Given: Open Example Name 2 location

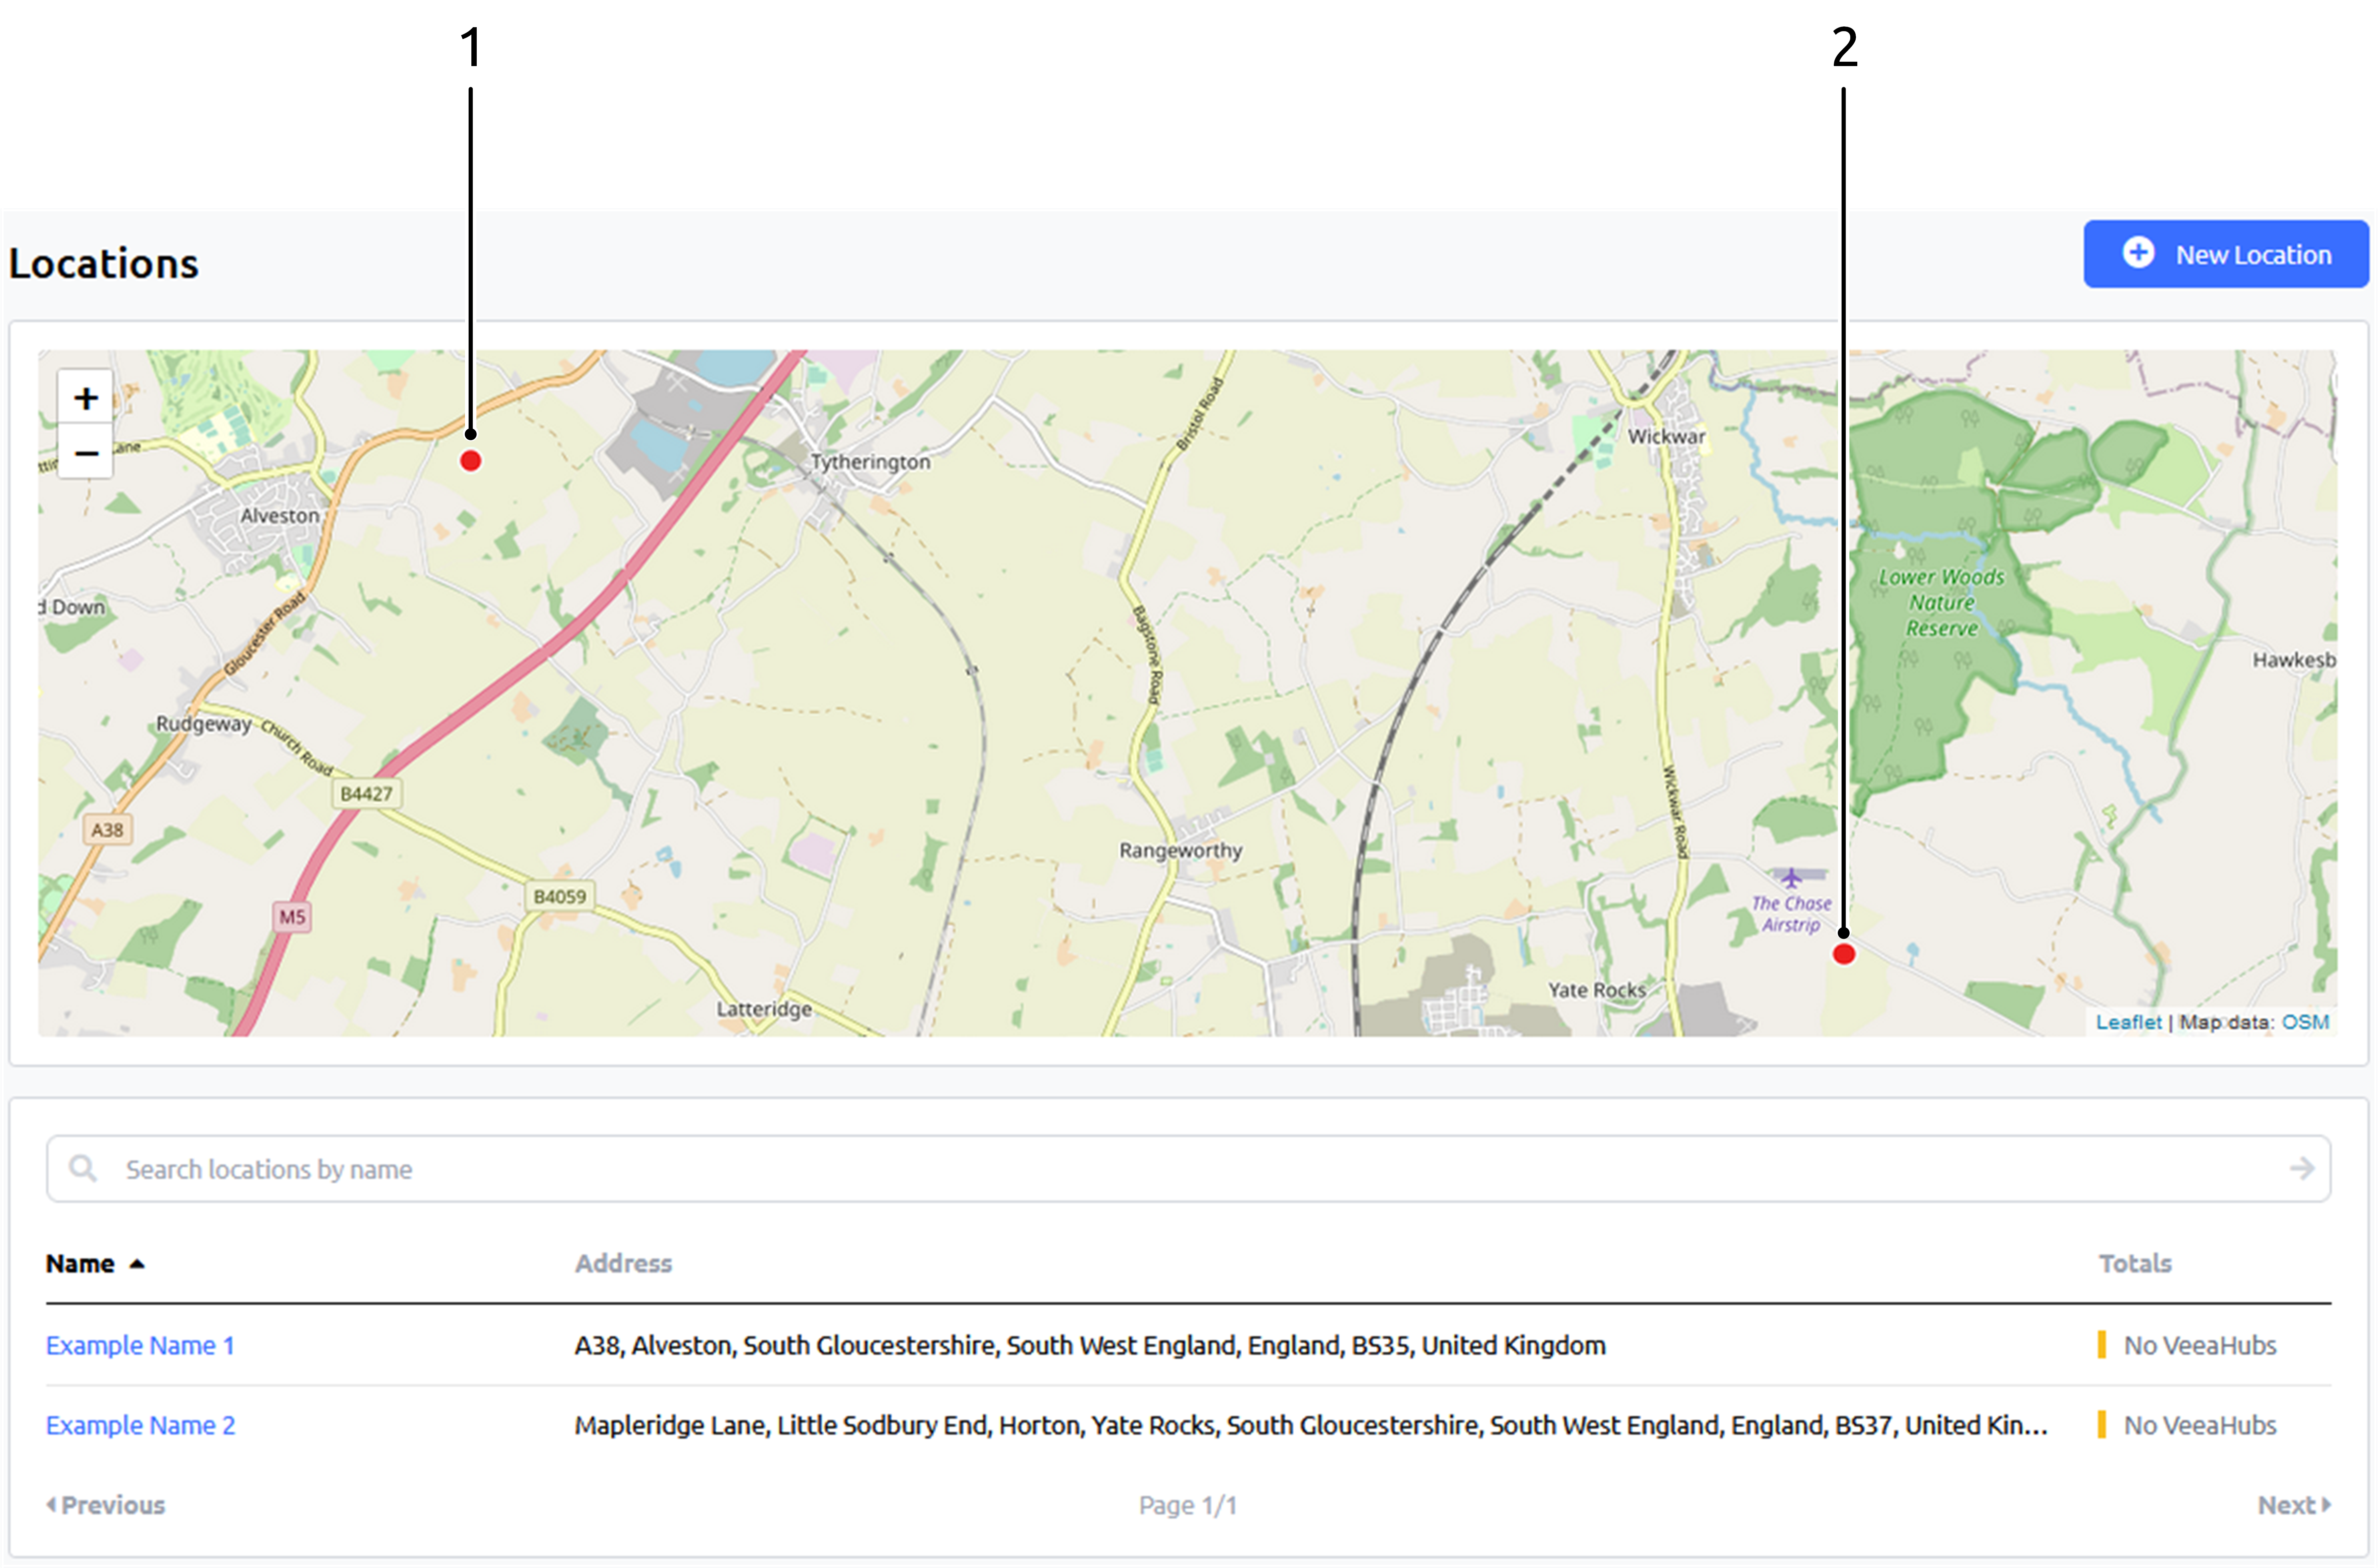Looking at the screenshot, I should coord(140,1425).
